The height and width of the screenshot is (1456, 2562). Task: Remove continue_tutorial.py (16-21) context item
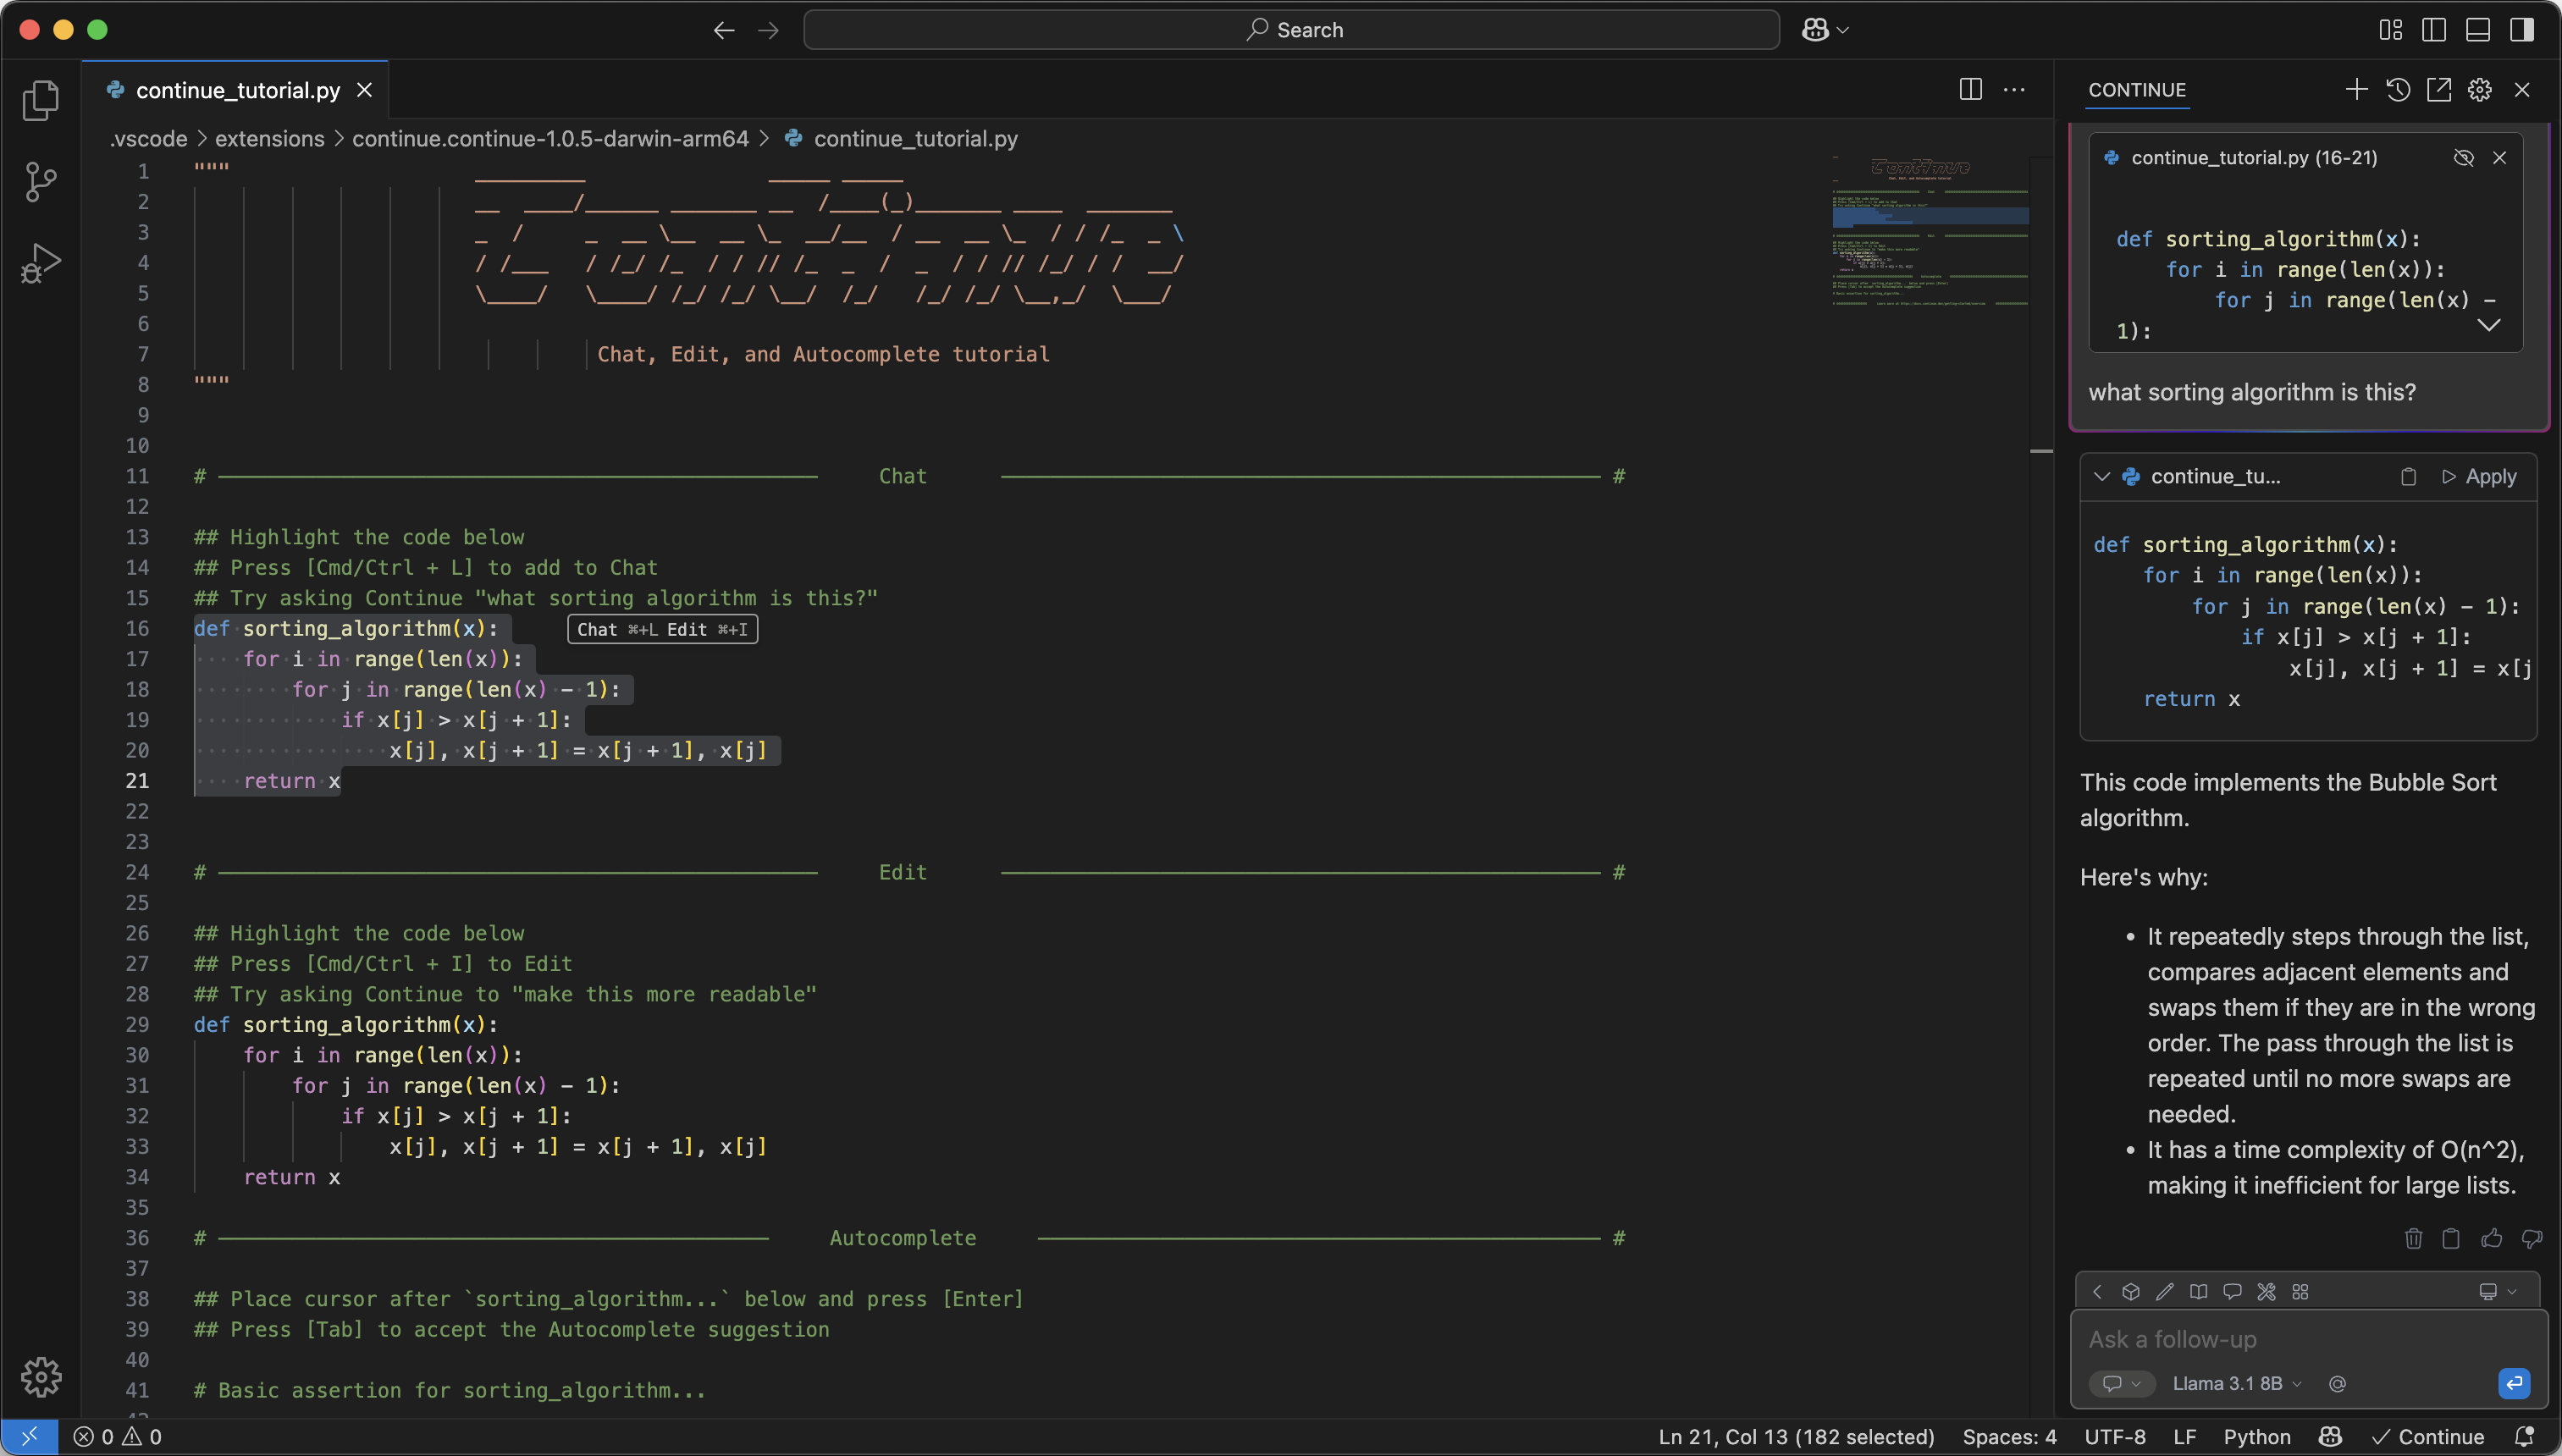[x=2499, y=158]
